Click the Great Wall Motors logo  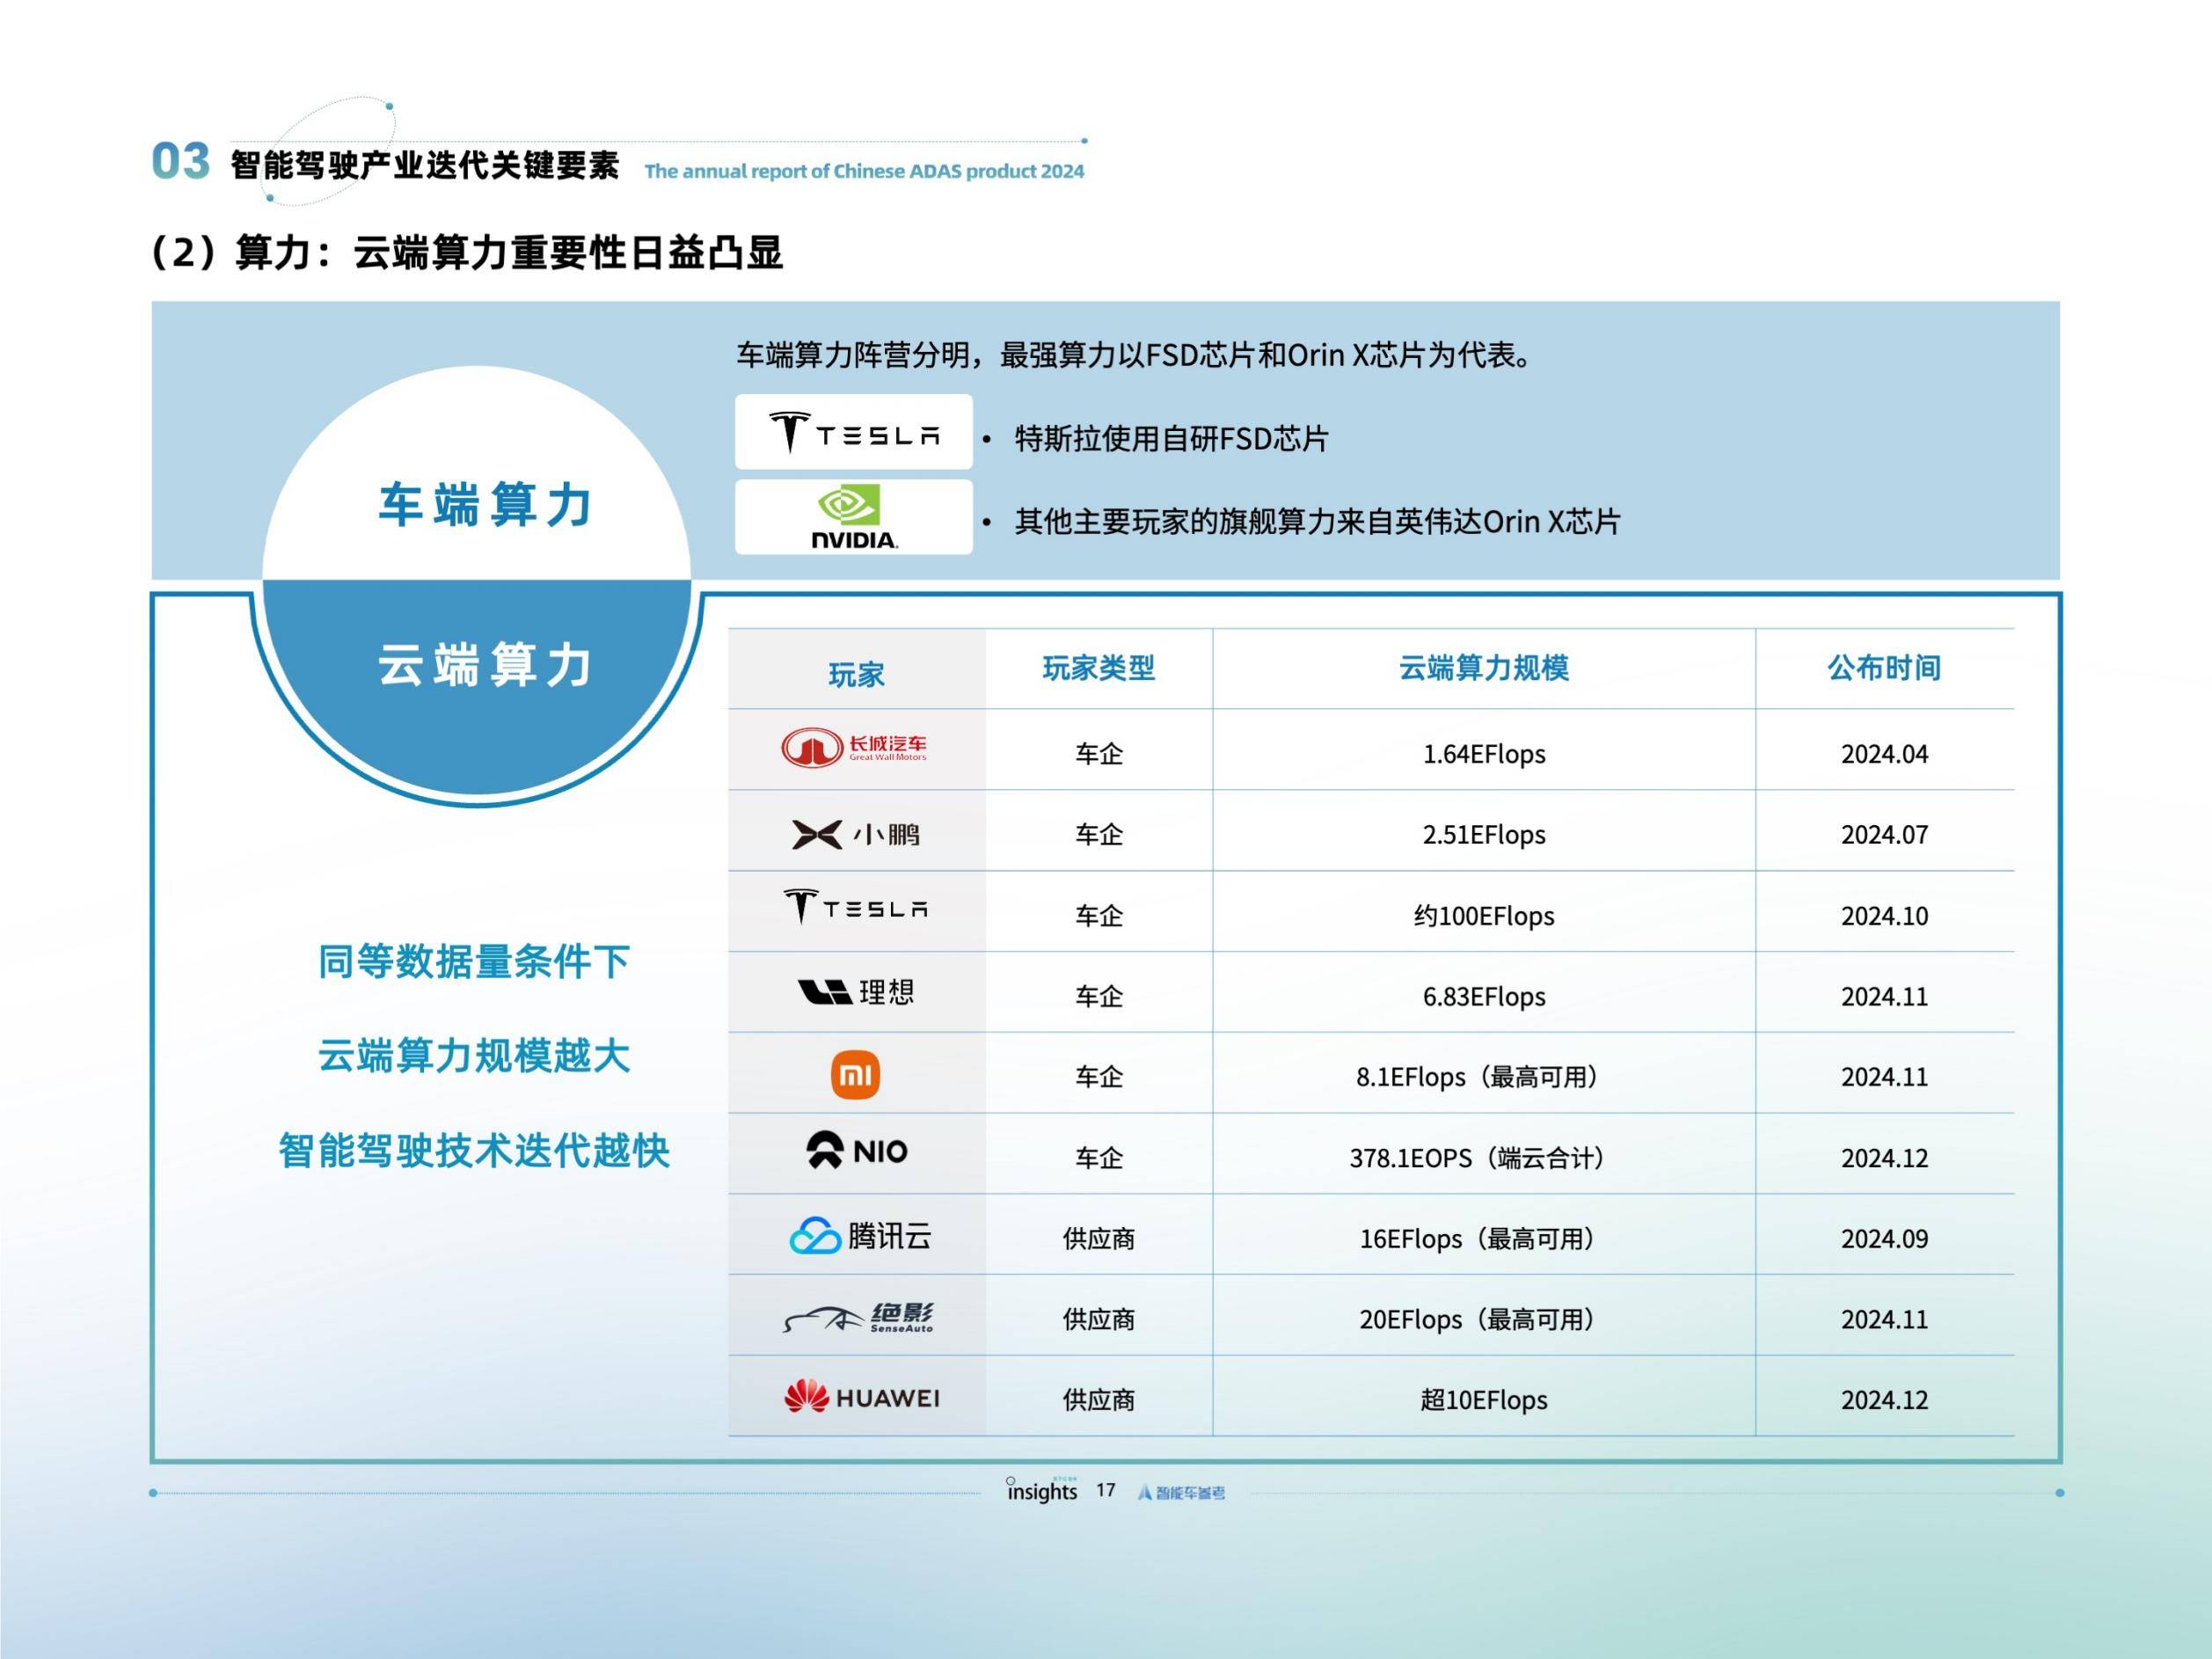[854, 748]
